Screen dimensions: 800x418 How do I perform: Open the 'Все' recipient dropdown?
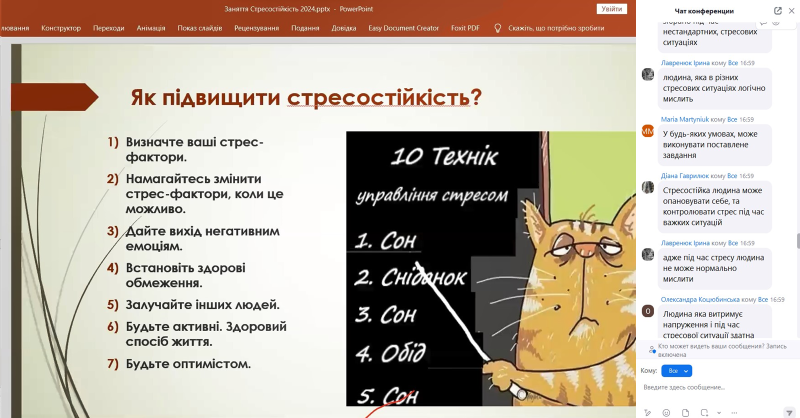(x=677, y=371)
